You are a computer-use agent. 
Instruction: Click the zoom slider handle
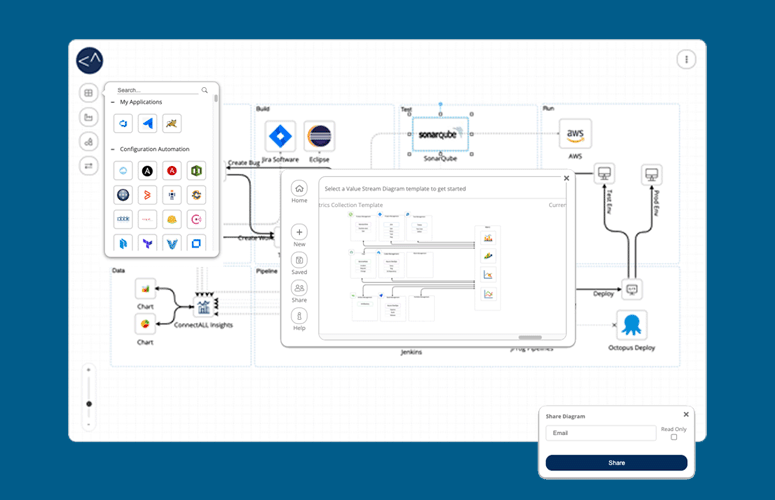coord(89,404)
